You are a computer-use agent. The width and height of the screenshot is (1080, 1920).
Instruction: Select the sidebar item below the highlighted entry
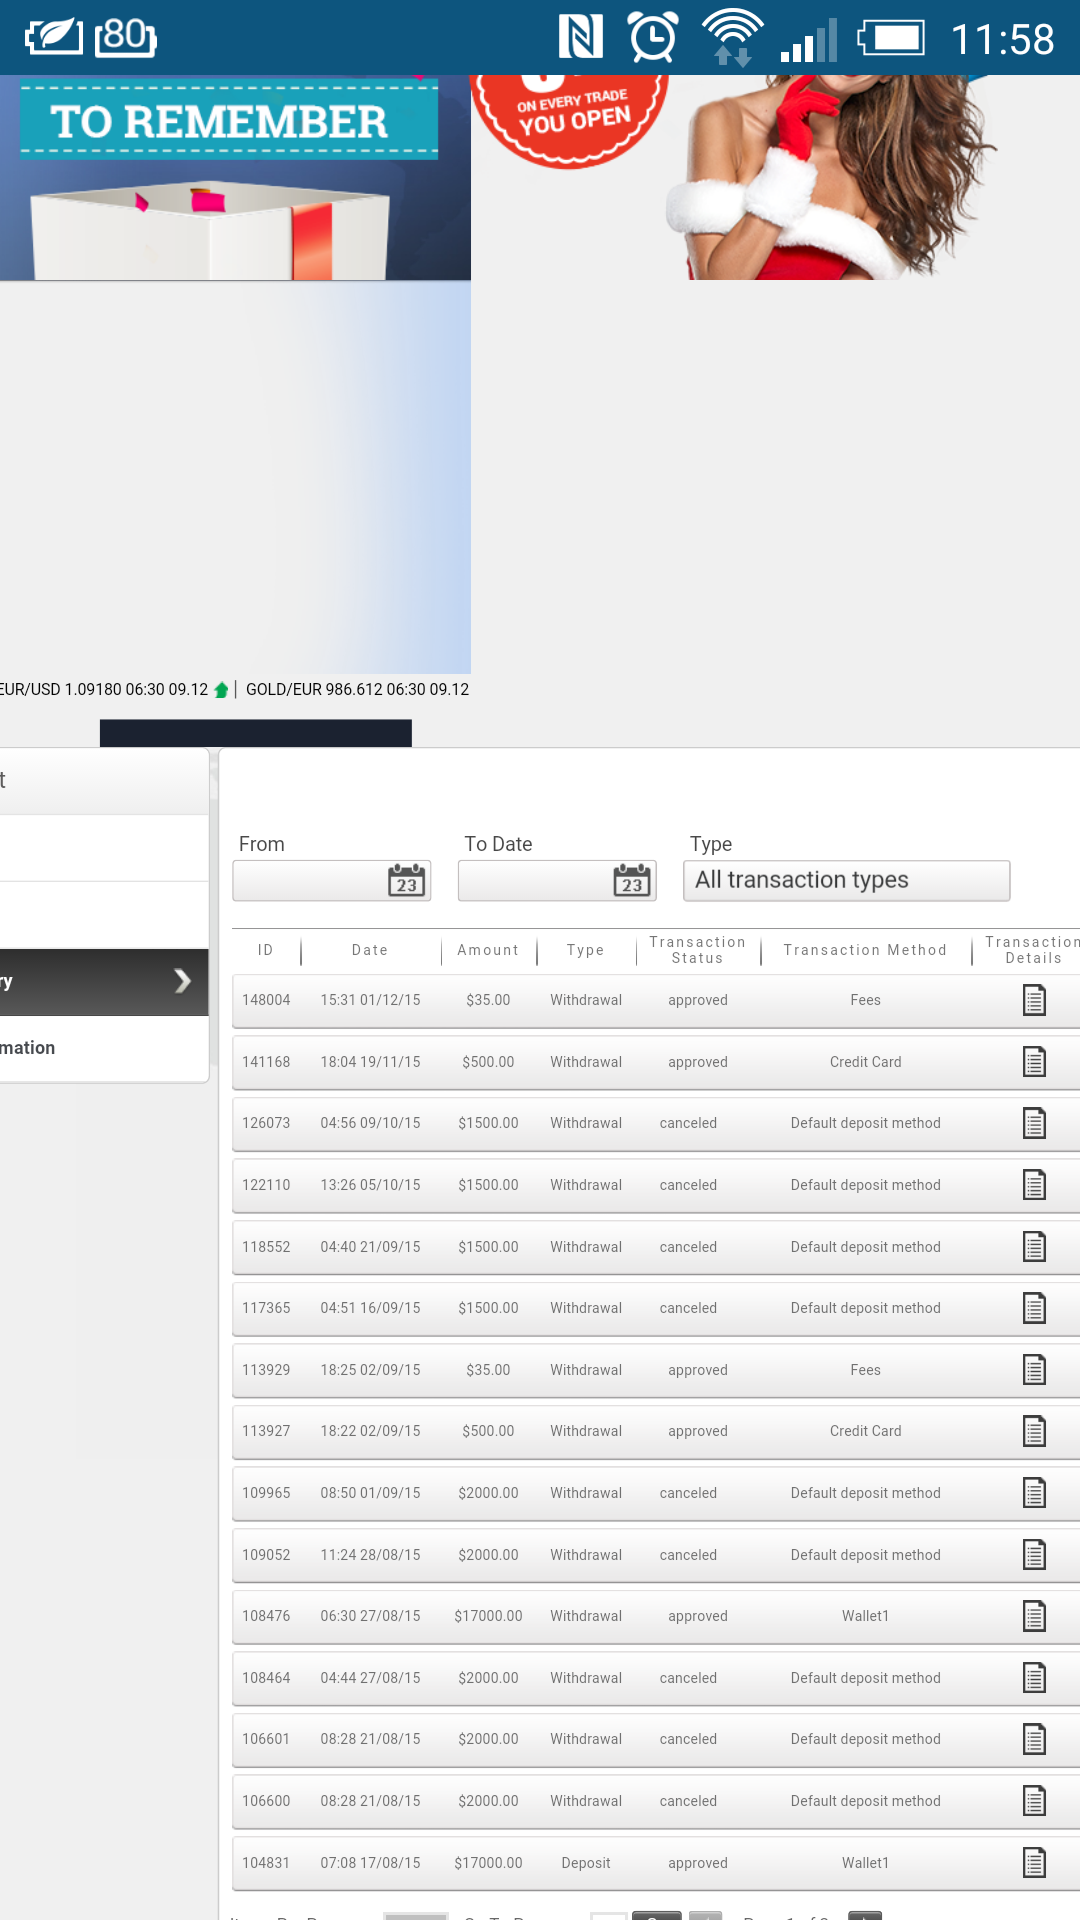click(x=100, y=1048)
